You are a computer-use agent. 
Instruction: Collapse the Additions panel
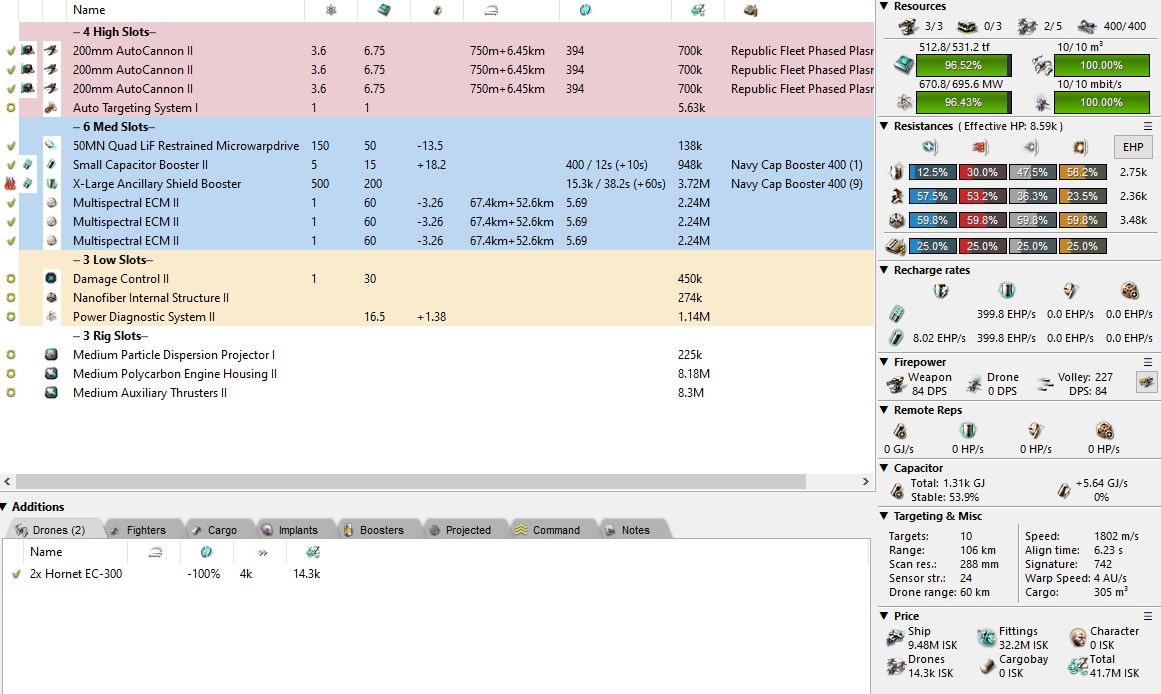pos(5,507)
